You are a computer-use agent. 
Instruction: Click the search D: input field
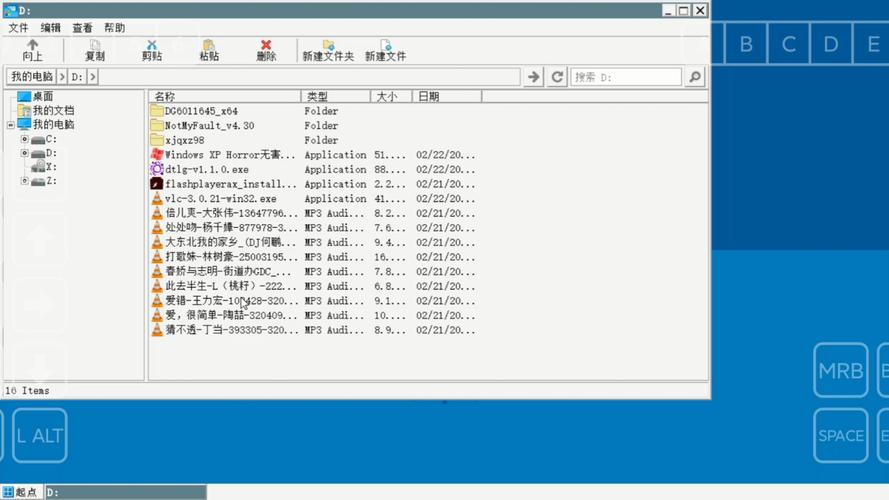pos(626,77)
